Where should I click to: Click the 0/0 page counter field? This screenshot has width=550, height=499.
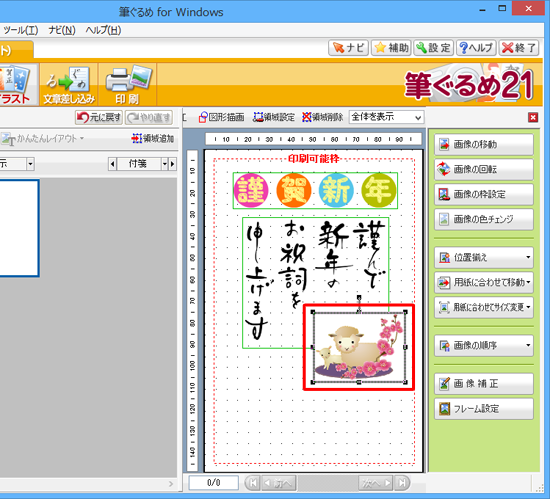coord(214,483)
